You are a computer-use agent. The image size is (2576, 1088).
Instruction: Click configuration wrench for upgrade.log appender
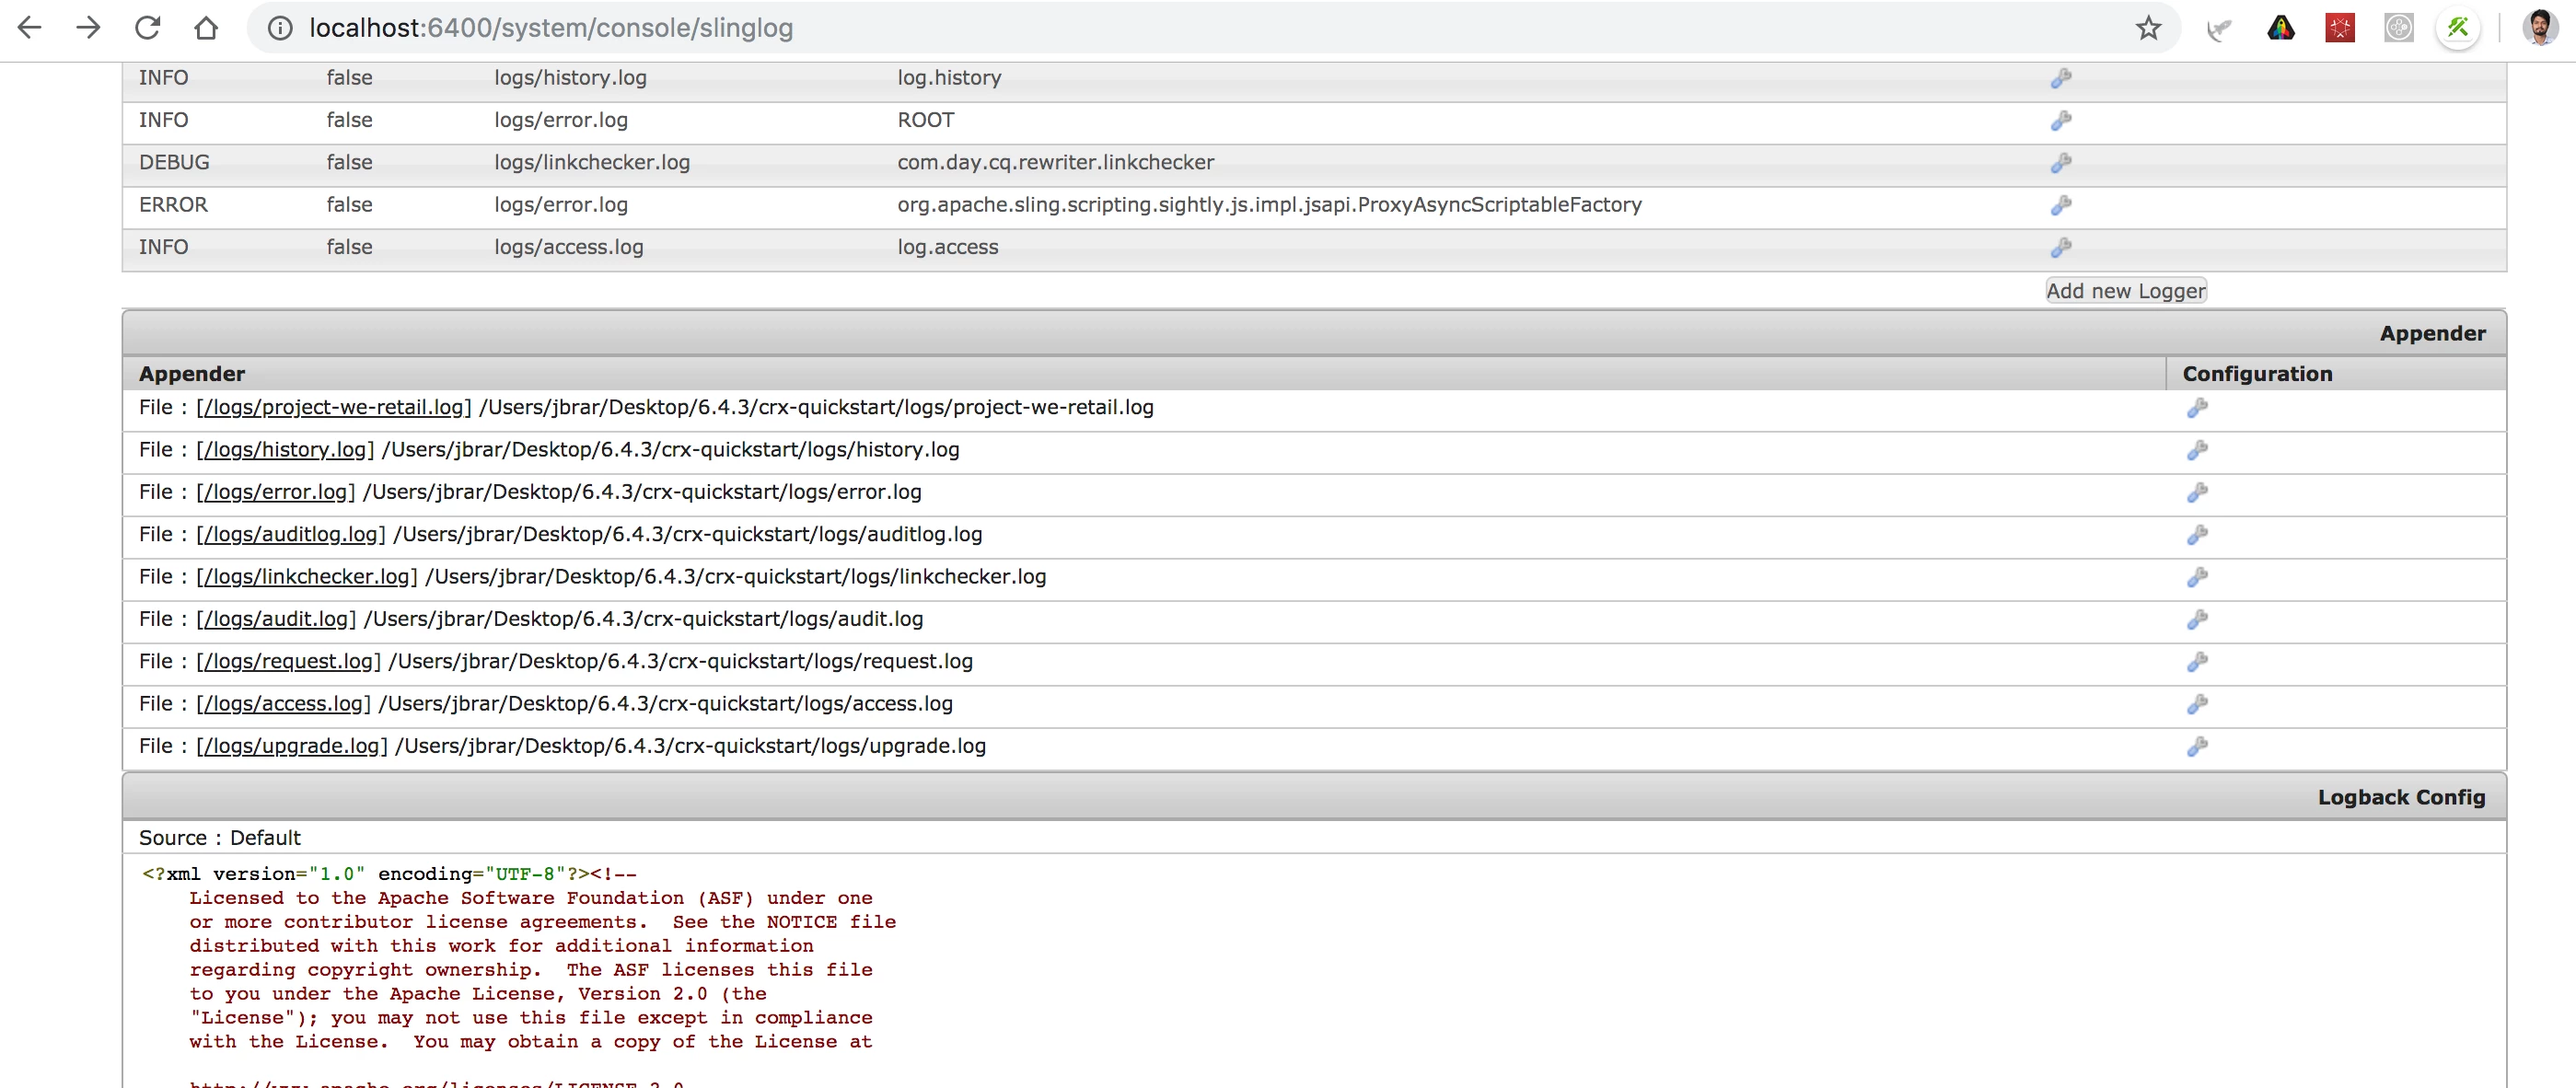coord(2196,747)
